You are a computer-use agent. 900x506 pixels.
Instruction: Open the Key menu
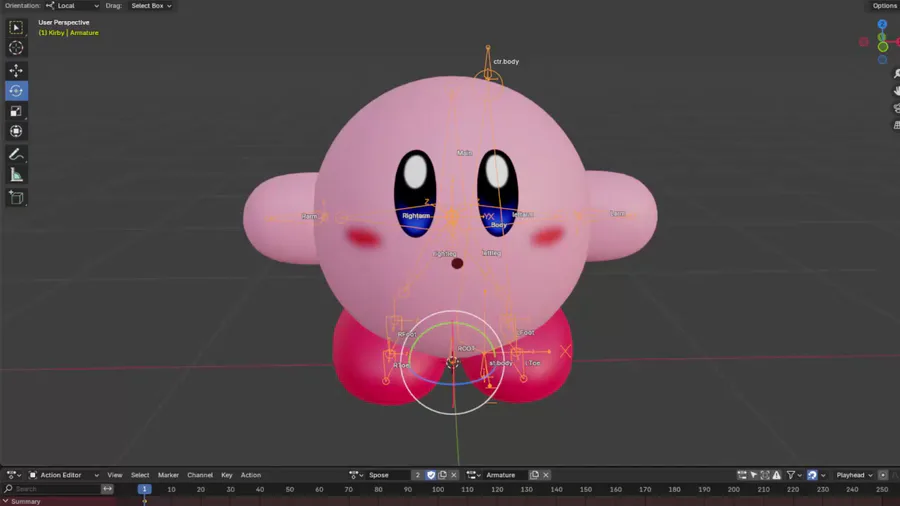[227, 475]
